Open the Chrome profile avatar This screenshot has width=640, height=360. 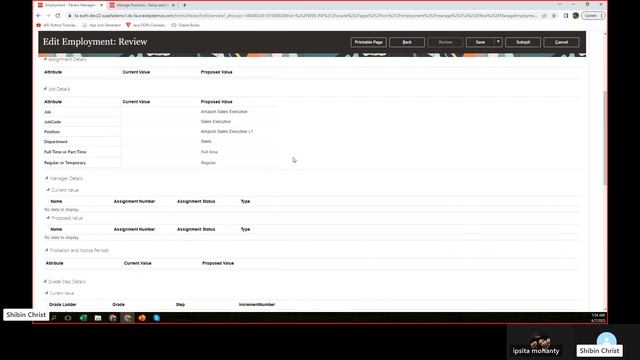(576, 16)
